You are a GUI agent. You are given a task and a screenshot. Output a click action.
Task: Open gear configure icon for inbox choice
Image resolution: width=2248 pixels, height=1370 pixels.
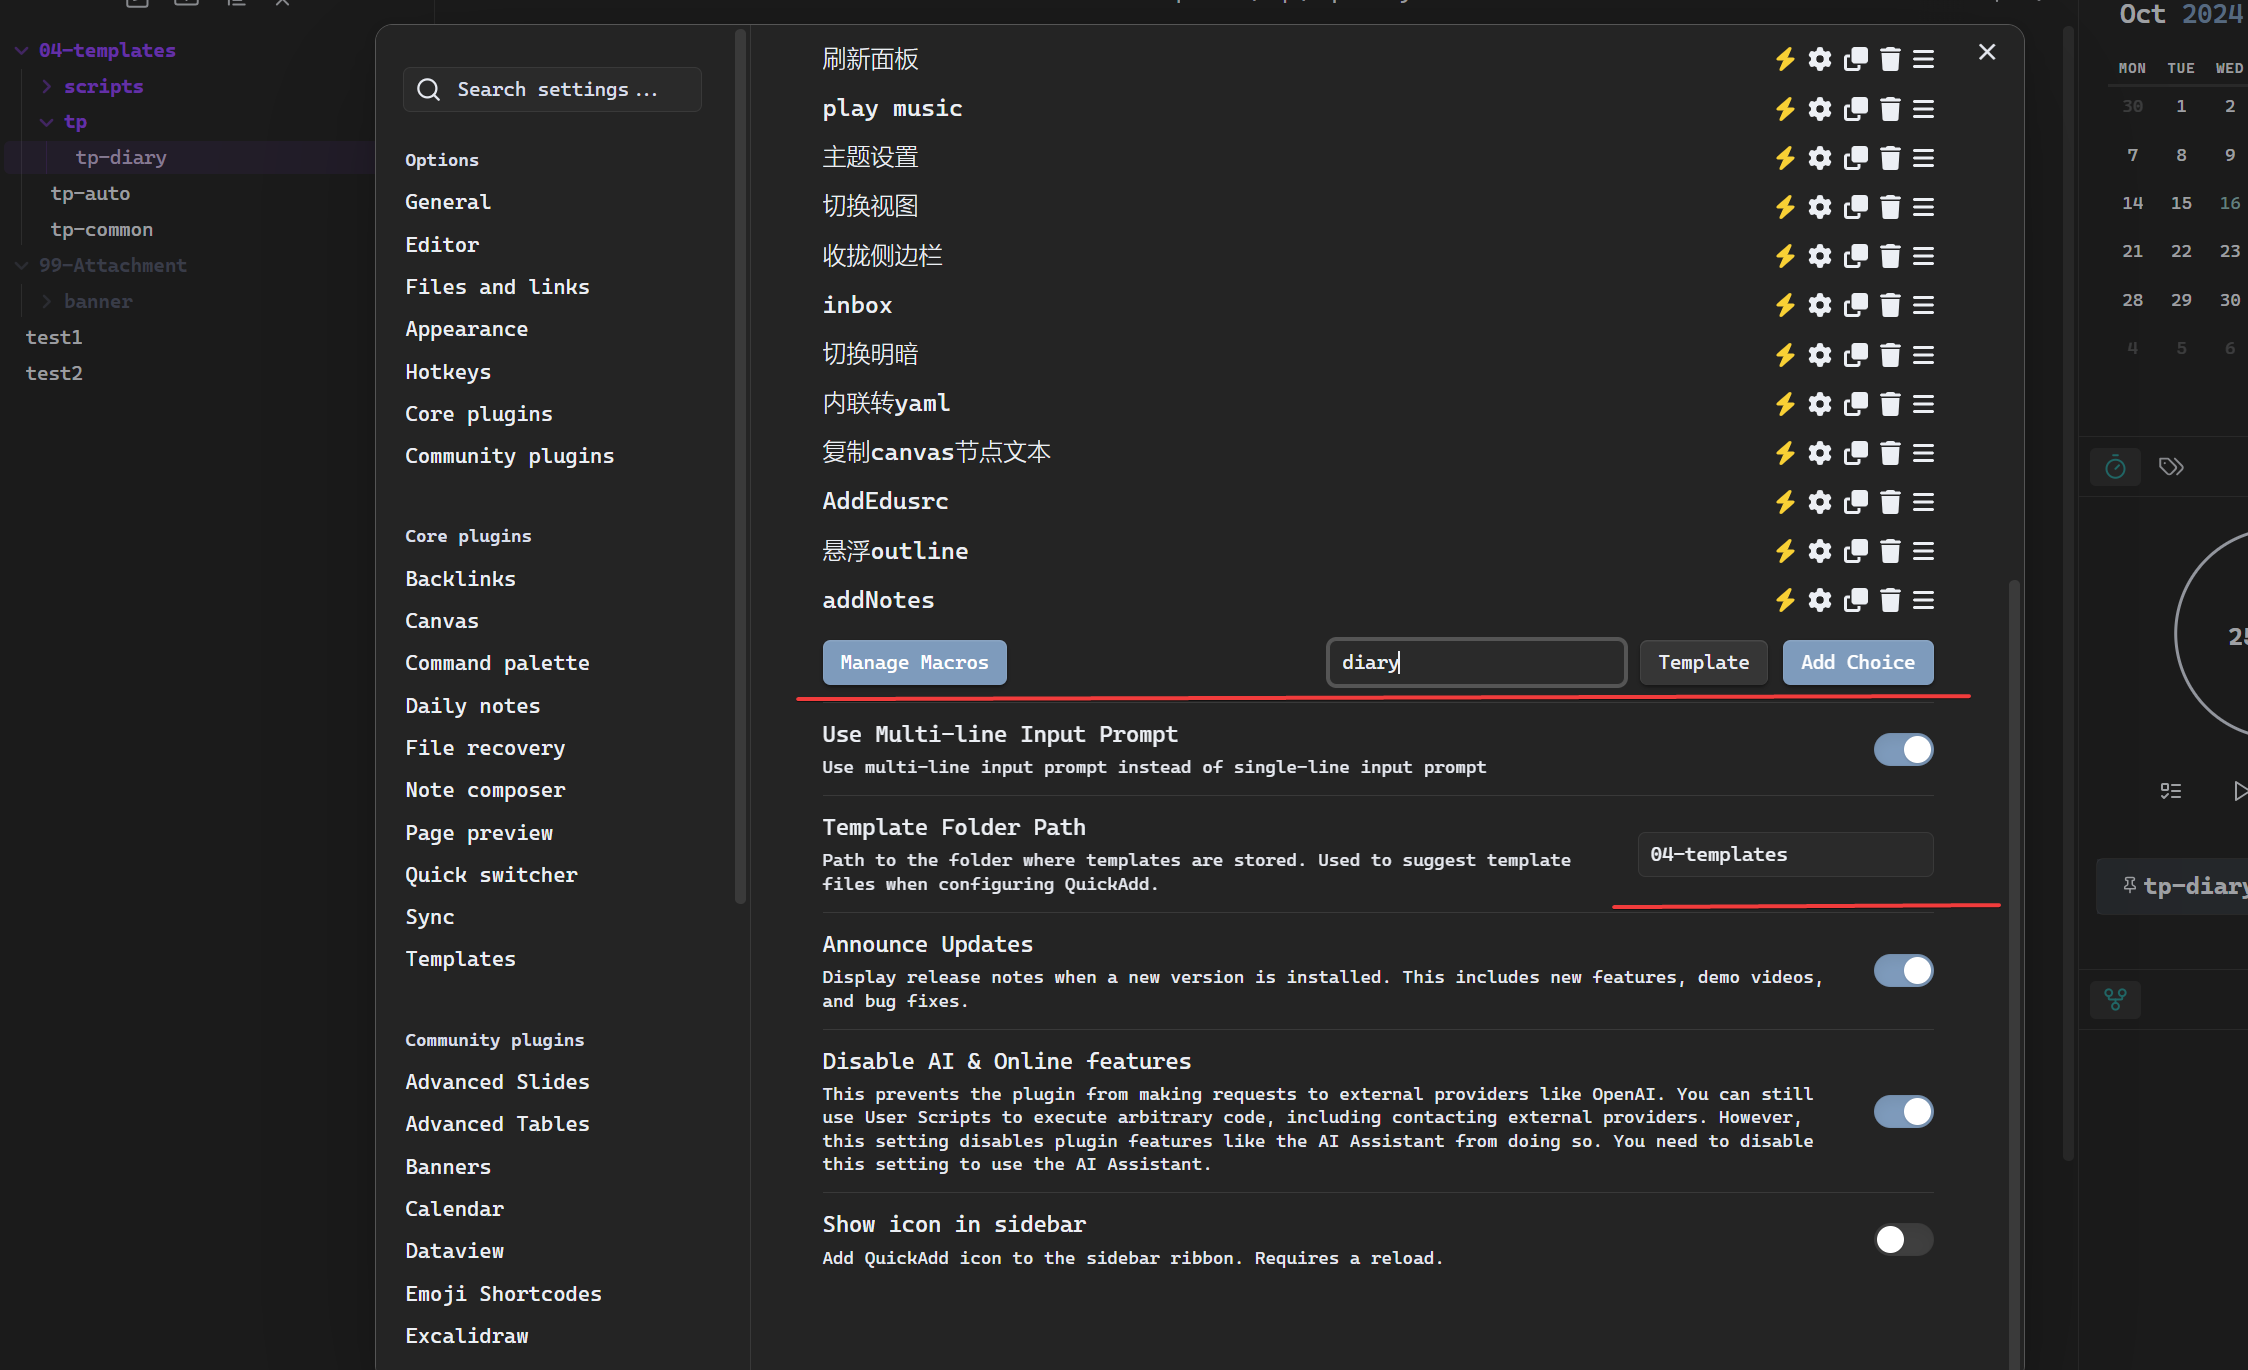[1820, 305]
